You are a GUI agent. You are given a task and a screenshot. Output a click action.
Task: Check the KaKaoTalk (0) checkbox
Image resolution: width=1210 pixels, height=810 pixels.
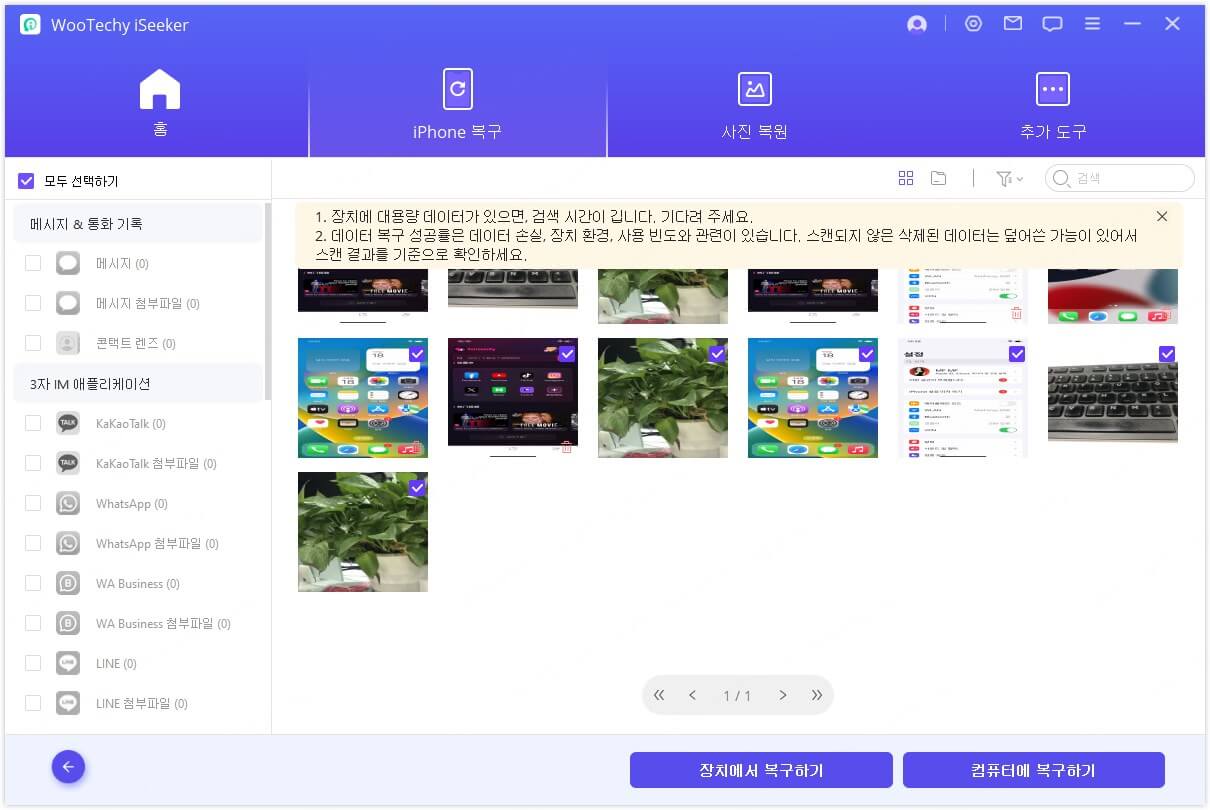pos(33,423)
